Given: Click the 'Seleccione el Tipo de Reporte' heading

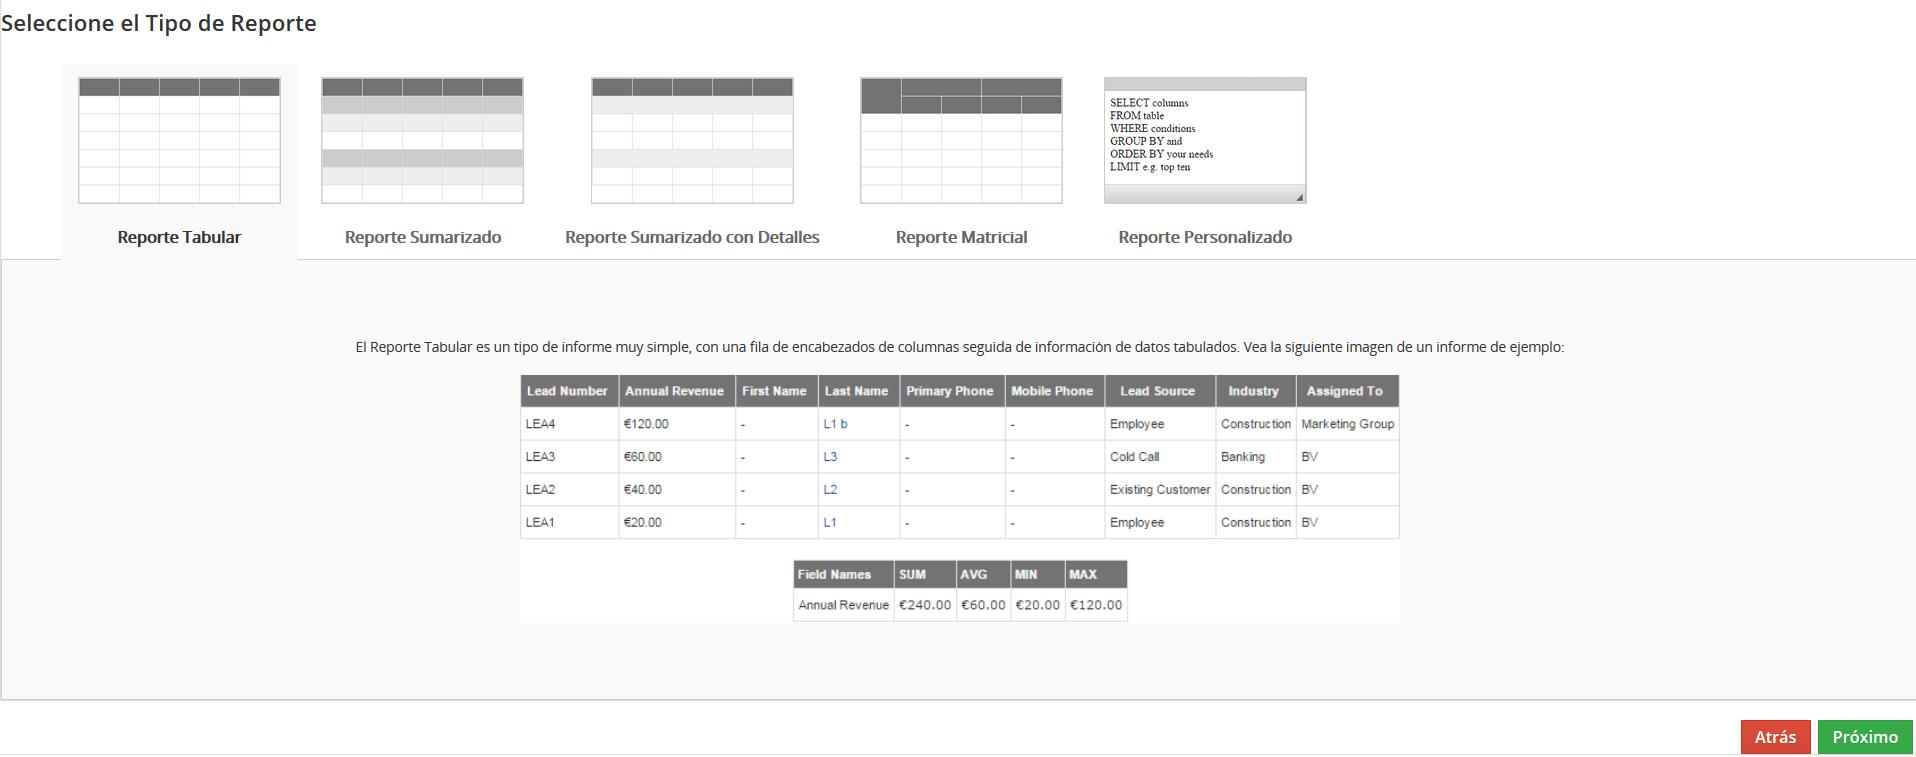Looking at the screenshot, I should pyautogui.click(x=159, y=23).
